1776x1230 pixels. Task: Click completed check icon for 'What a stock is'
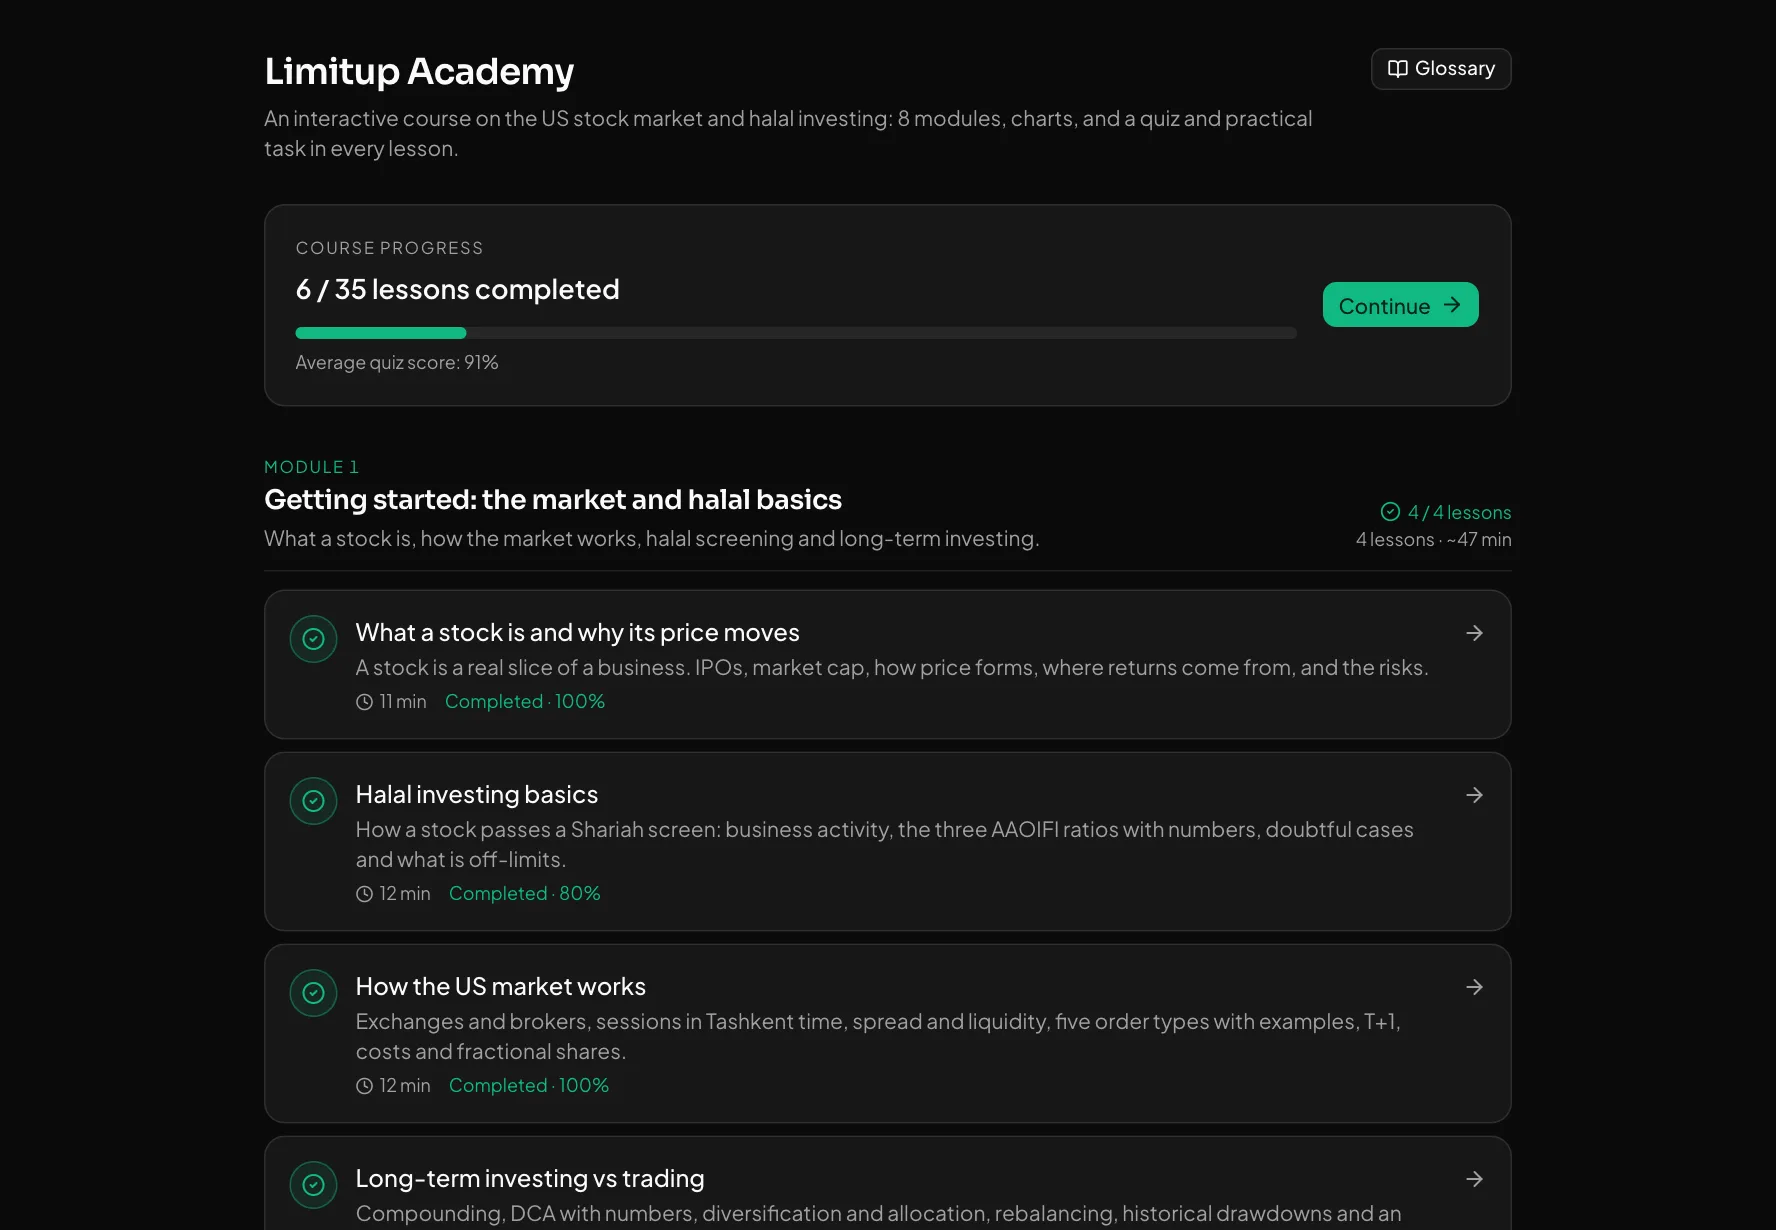point(313,639)
